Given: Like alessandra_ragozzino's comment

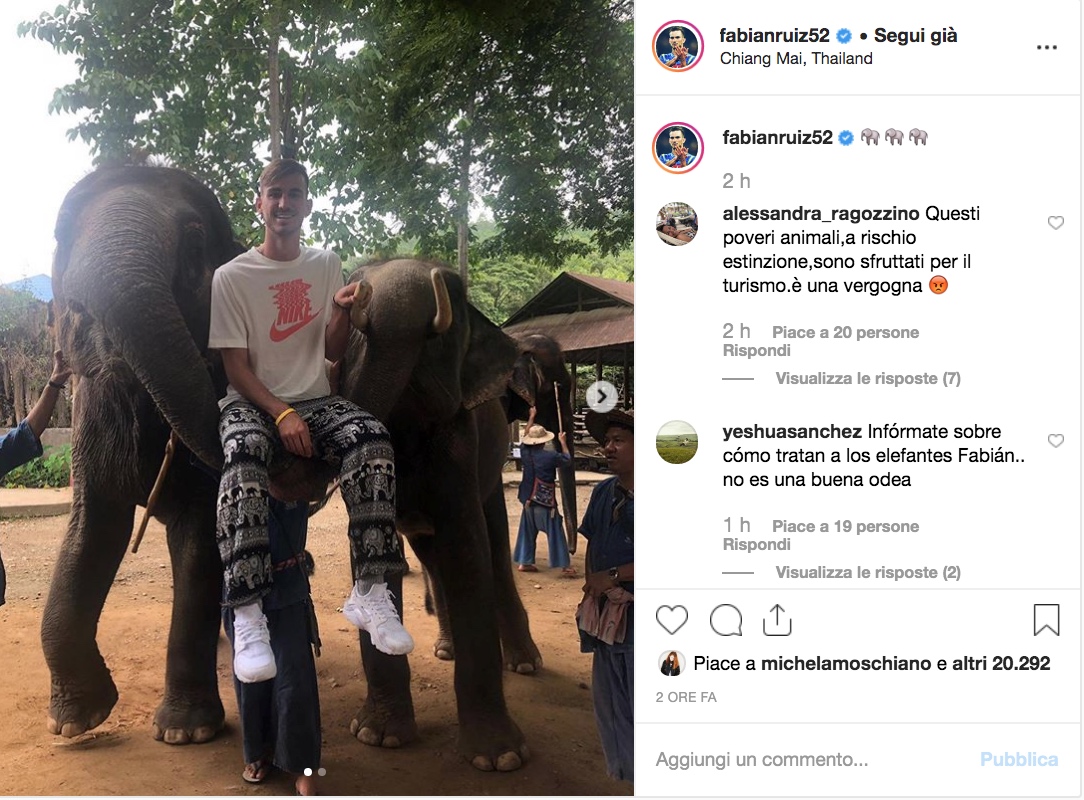Looking at the screenshot, I should pos(1055,223).
